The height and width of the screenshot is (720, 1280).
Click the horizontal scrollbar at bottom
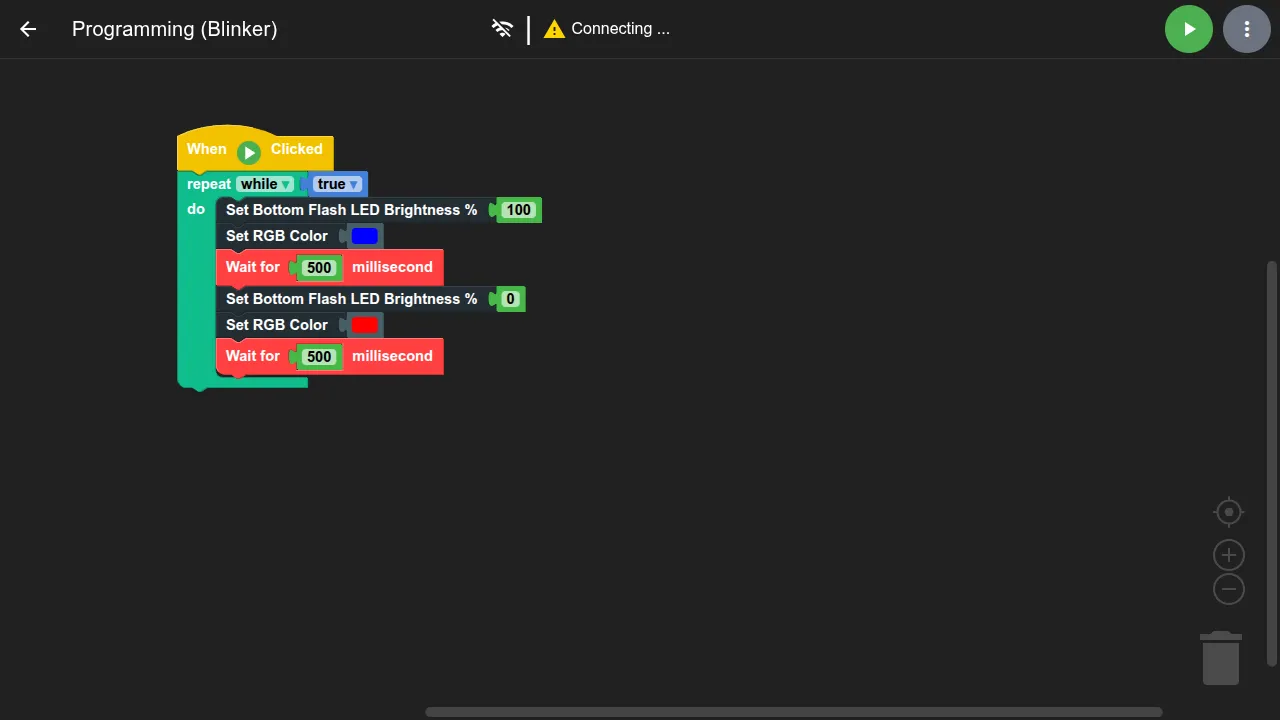pyautogui.click(x=793, y=712)
